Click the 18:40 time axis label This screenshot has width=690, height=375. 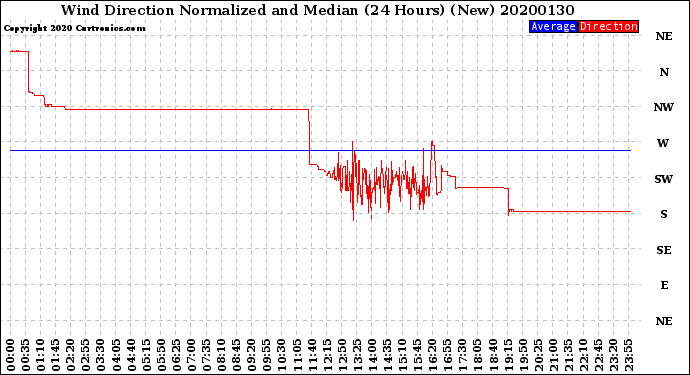tap(493, 355)
